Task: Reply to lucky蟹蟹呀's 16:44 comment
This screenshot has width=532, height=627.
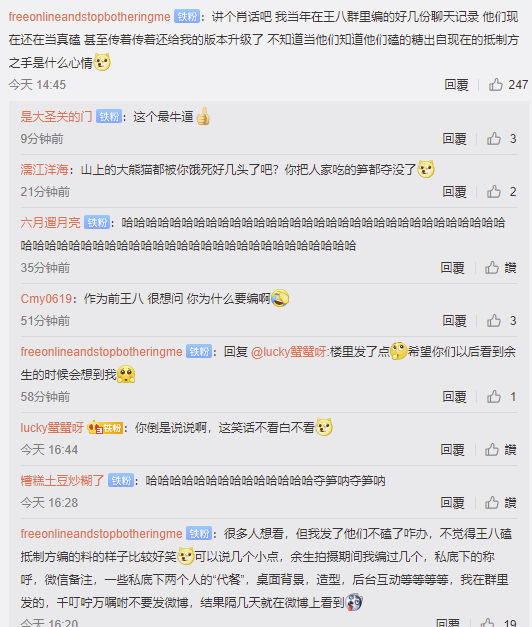Action: [452, 450]
